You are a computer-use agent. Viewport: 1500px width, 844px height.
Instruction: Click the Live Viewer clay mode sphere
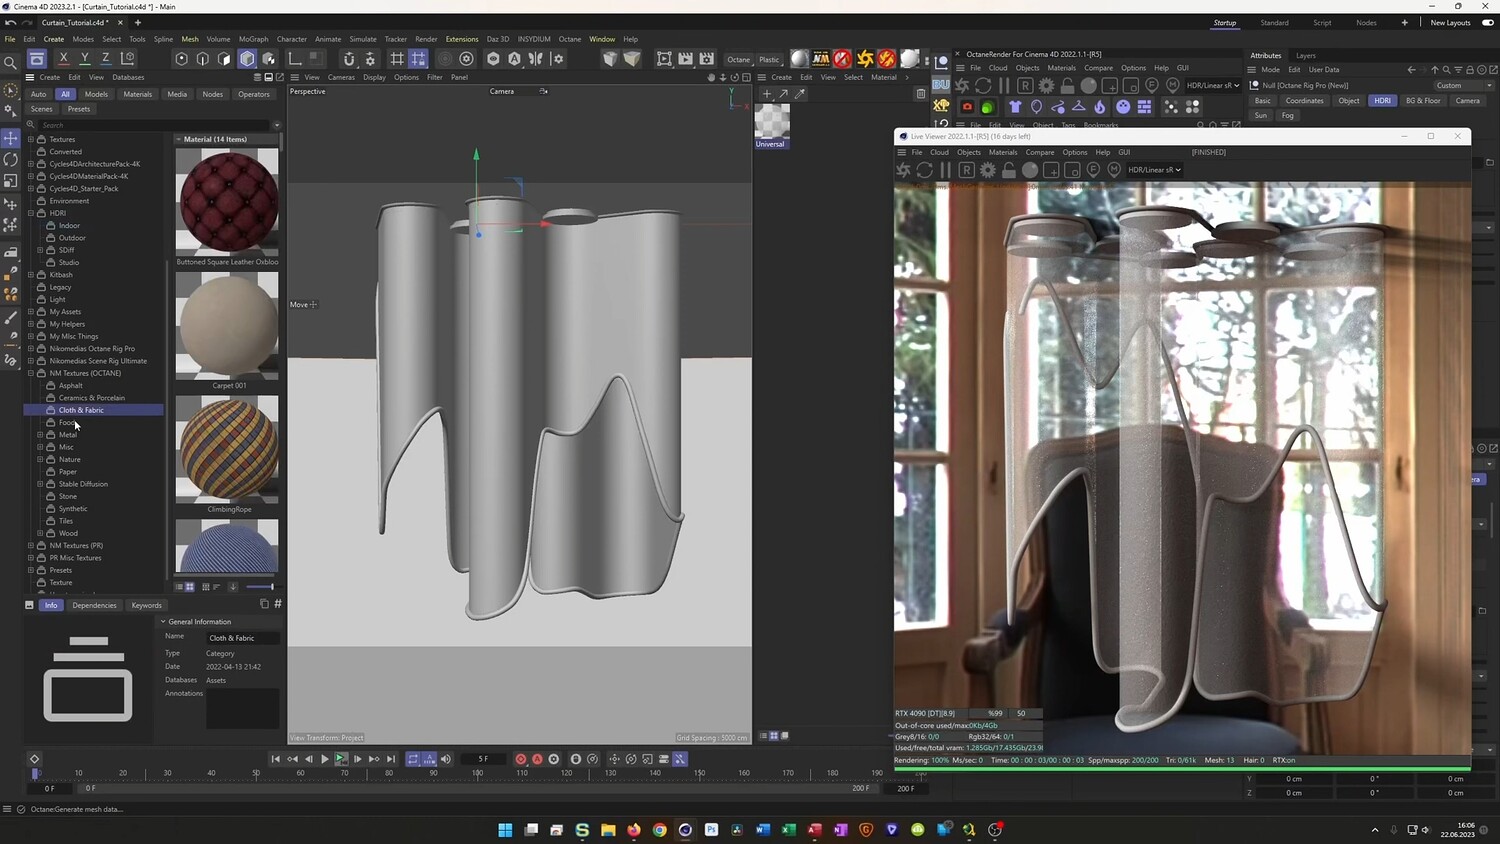(1030, 170)
